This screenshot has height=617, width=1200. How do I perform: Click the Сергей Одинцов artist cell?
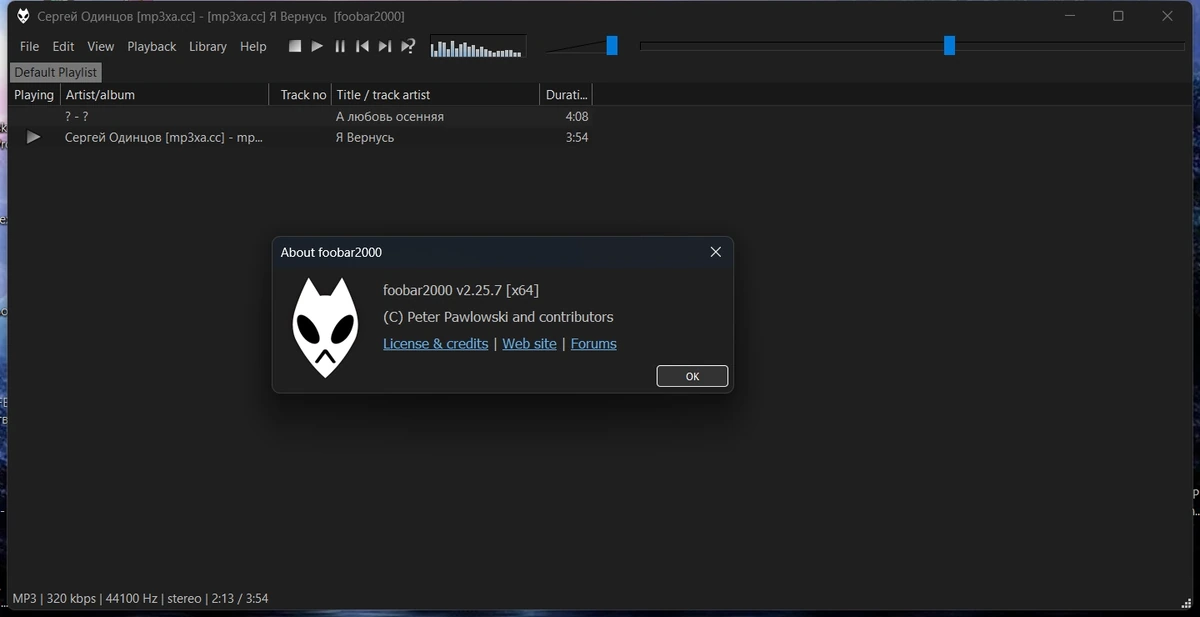(x=164, y=138)
